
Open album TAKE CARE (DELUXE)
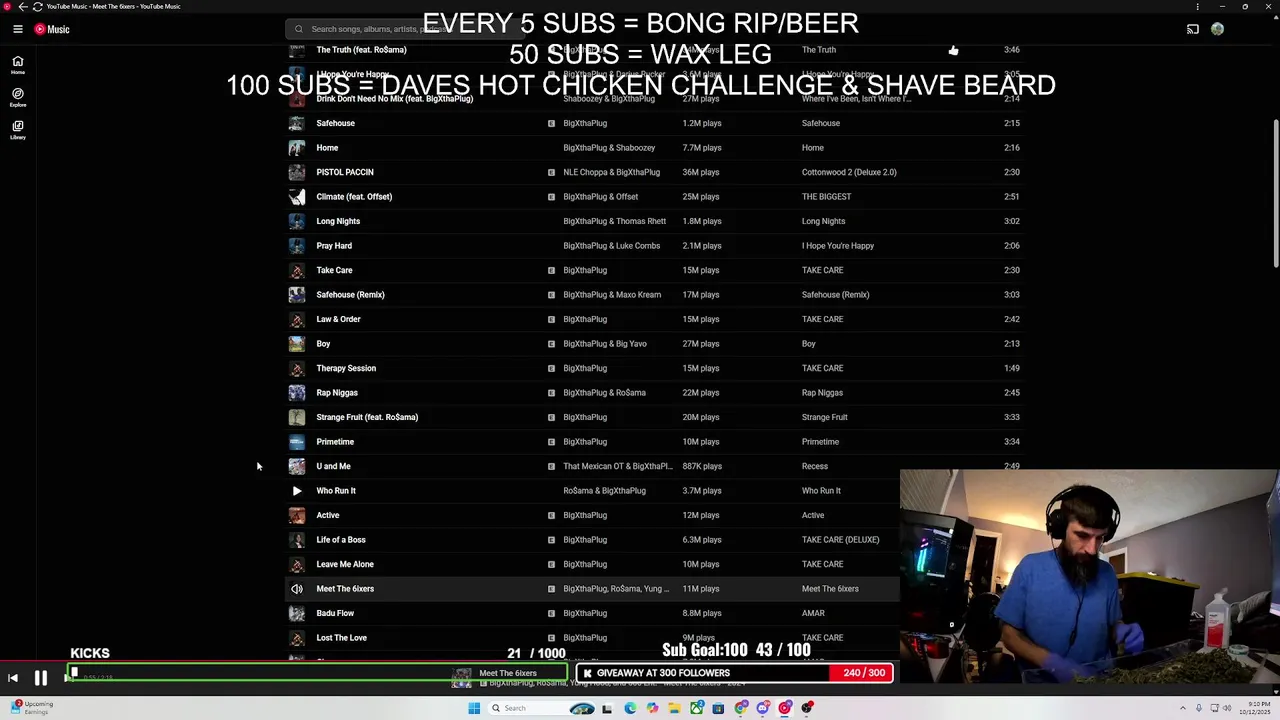click(x=840, y=539)
